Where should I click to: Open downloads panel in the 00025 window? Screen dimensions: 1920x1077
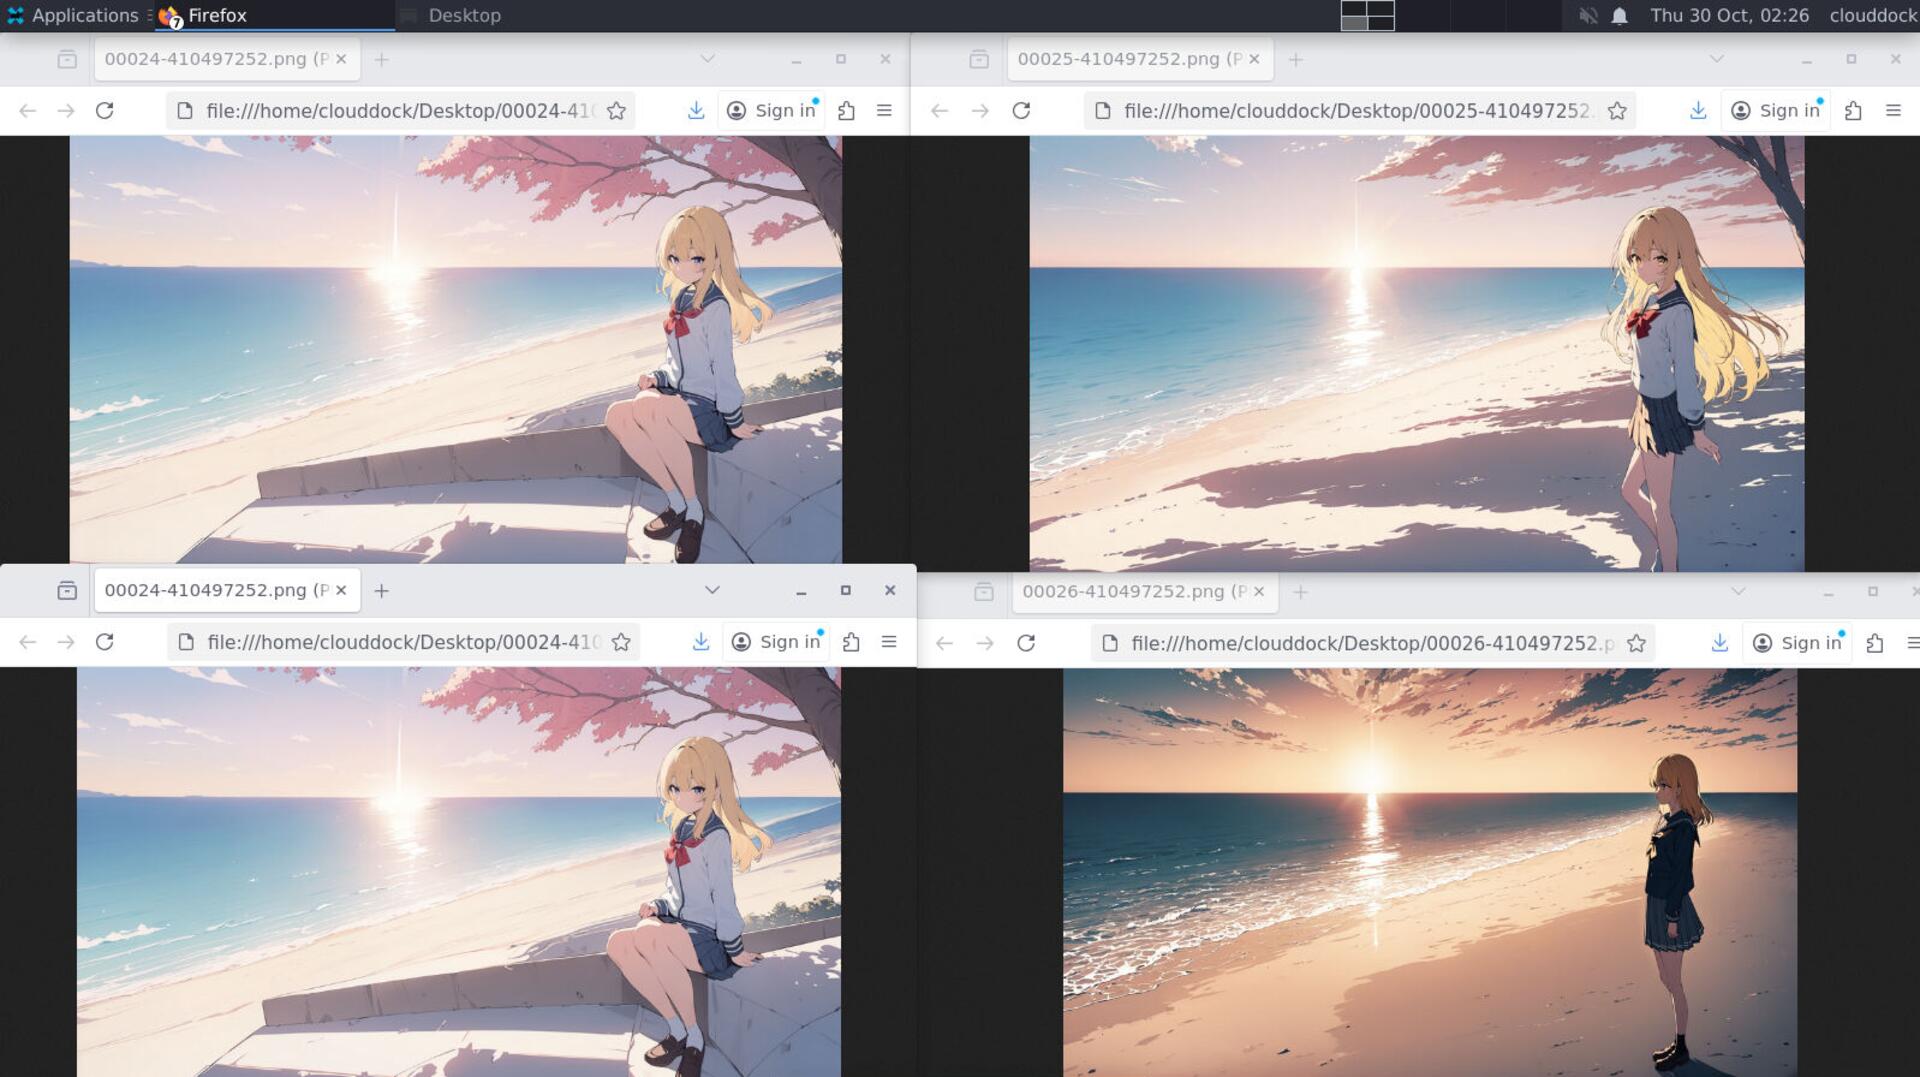(1698, 111)
